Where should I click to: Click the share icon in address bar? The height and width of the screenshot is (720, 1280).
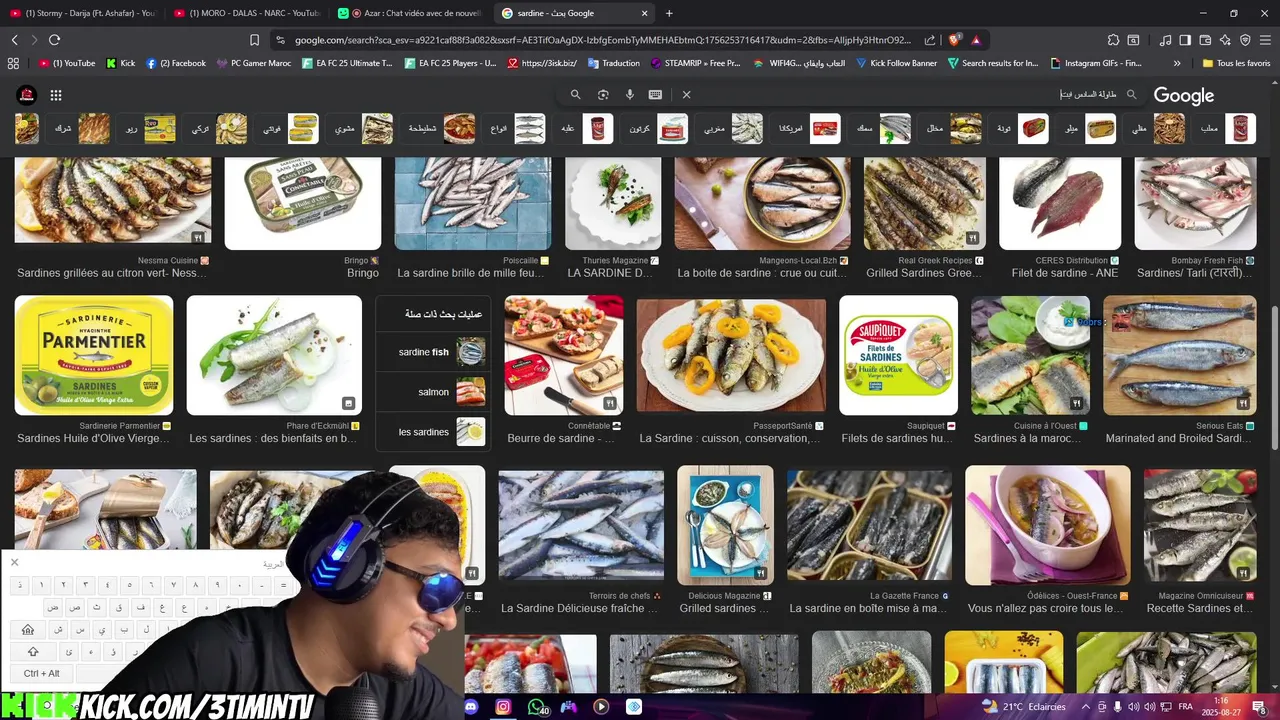pyautogui.click(x=930, y=40)
